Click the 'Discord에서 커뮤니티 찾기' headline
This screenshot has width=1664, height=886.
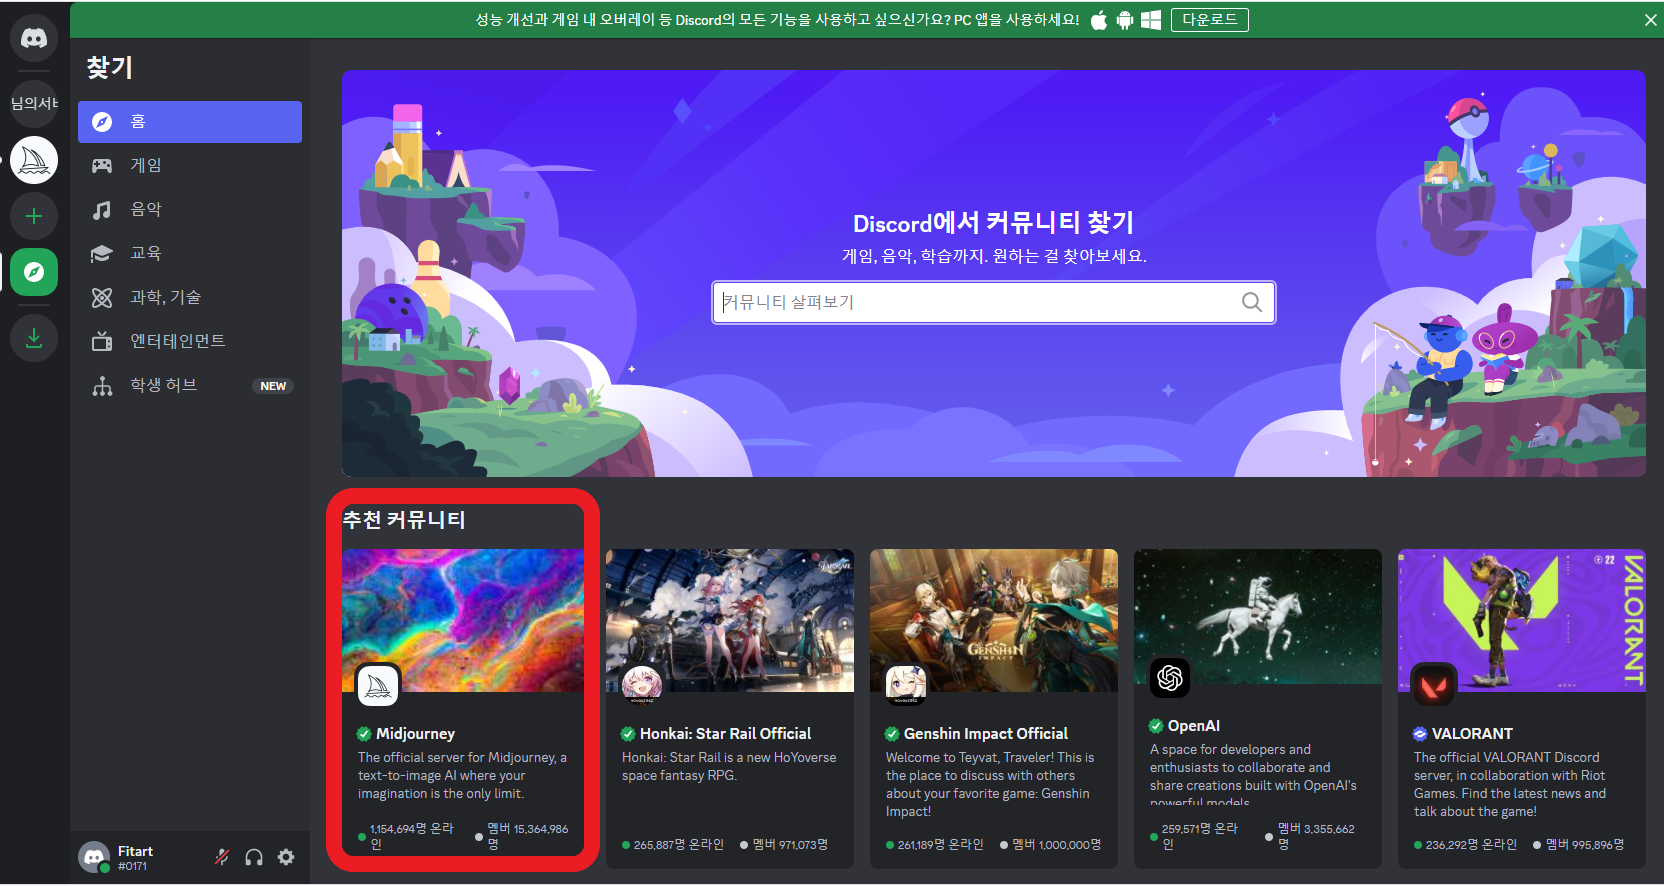993,222
